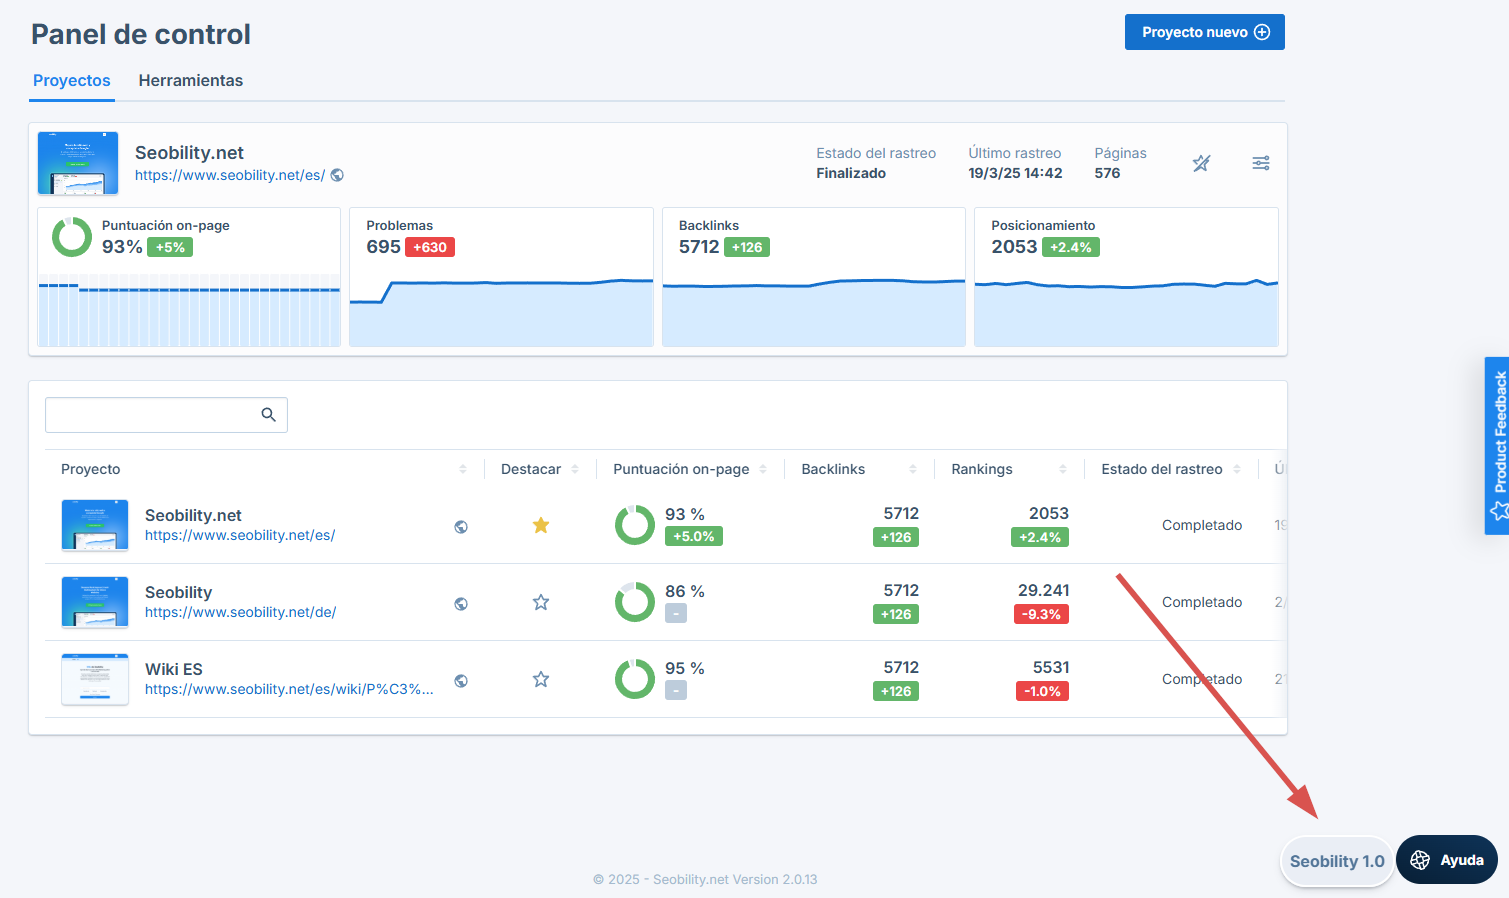
Task: Open the Ayuda help button
Action: tap(1447, 860)
